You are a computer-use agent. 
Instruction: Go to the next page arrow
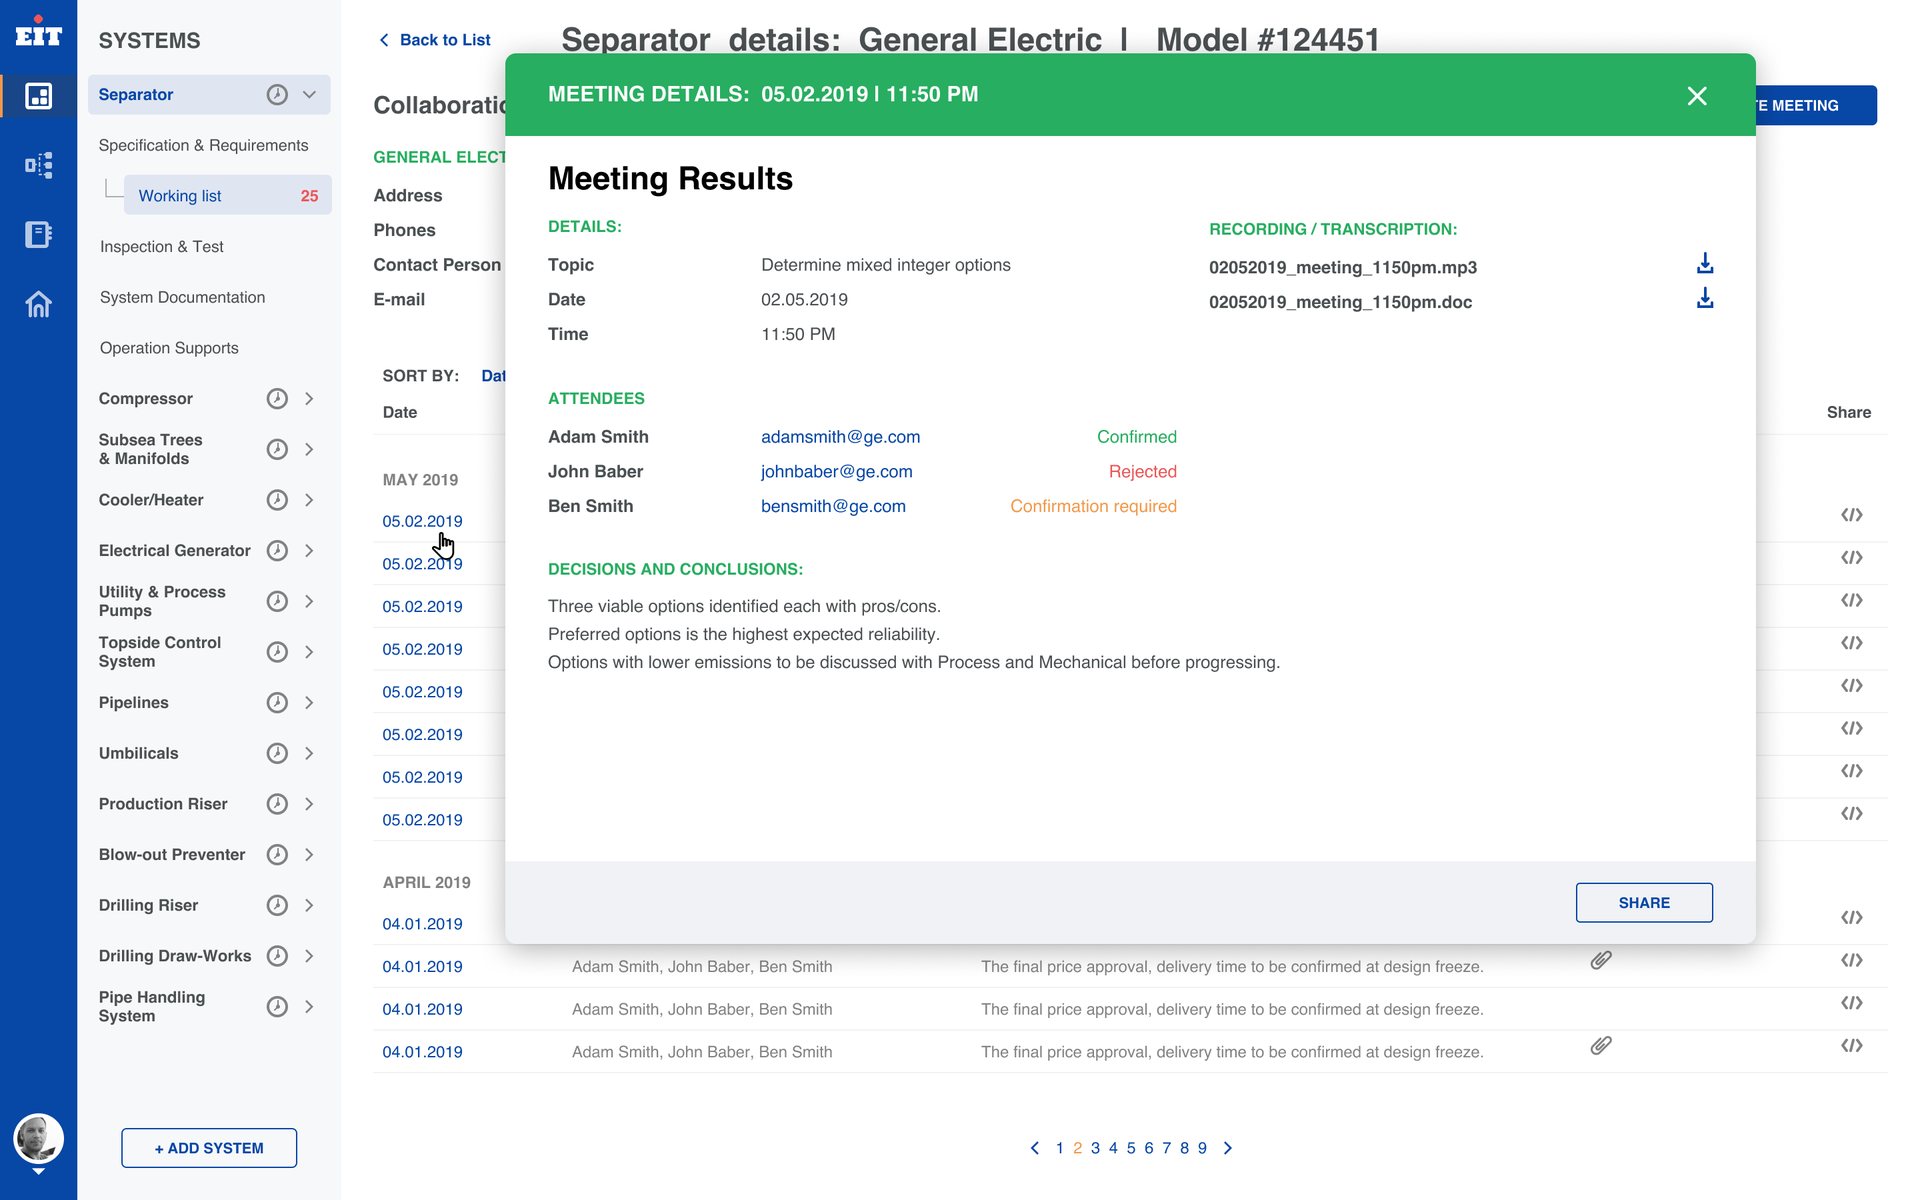point(1228,1148)
